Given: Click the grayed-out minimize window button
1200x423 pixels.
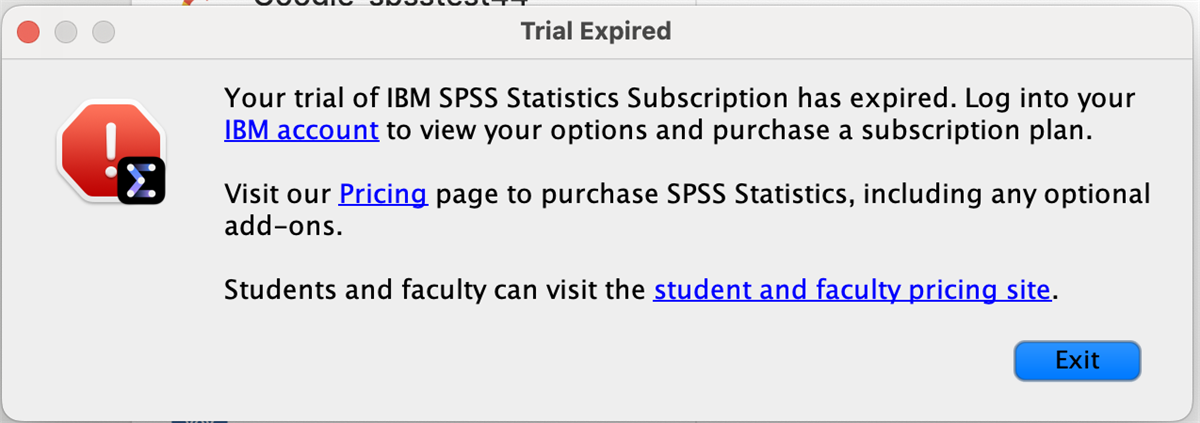Looking at the screenshot, I should (x=66, y=32).
